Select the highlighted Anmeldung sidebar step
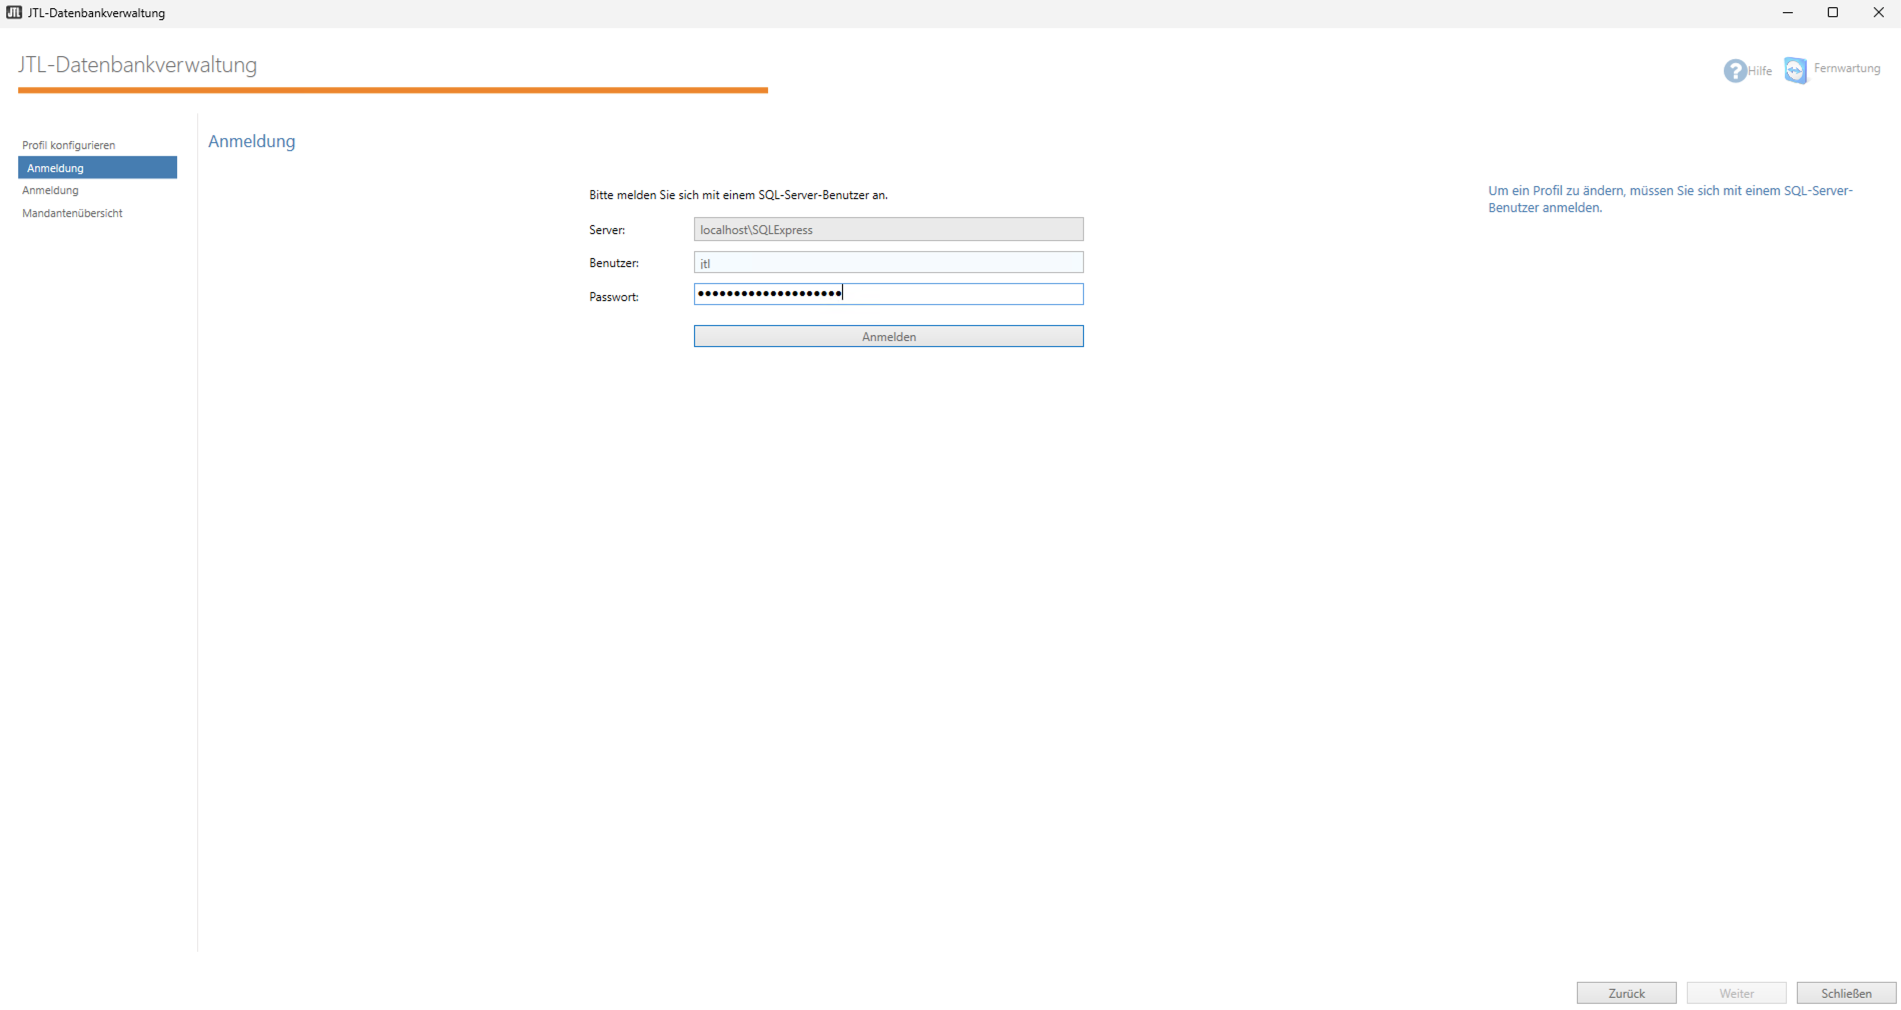 click(x=97, y=168)
